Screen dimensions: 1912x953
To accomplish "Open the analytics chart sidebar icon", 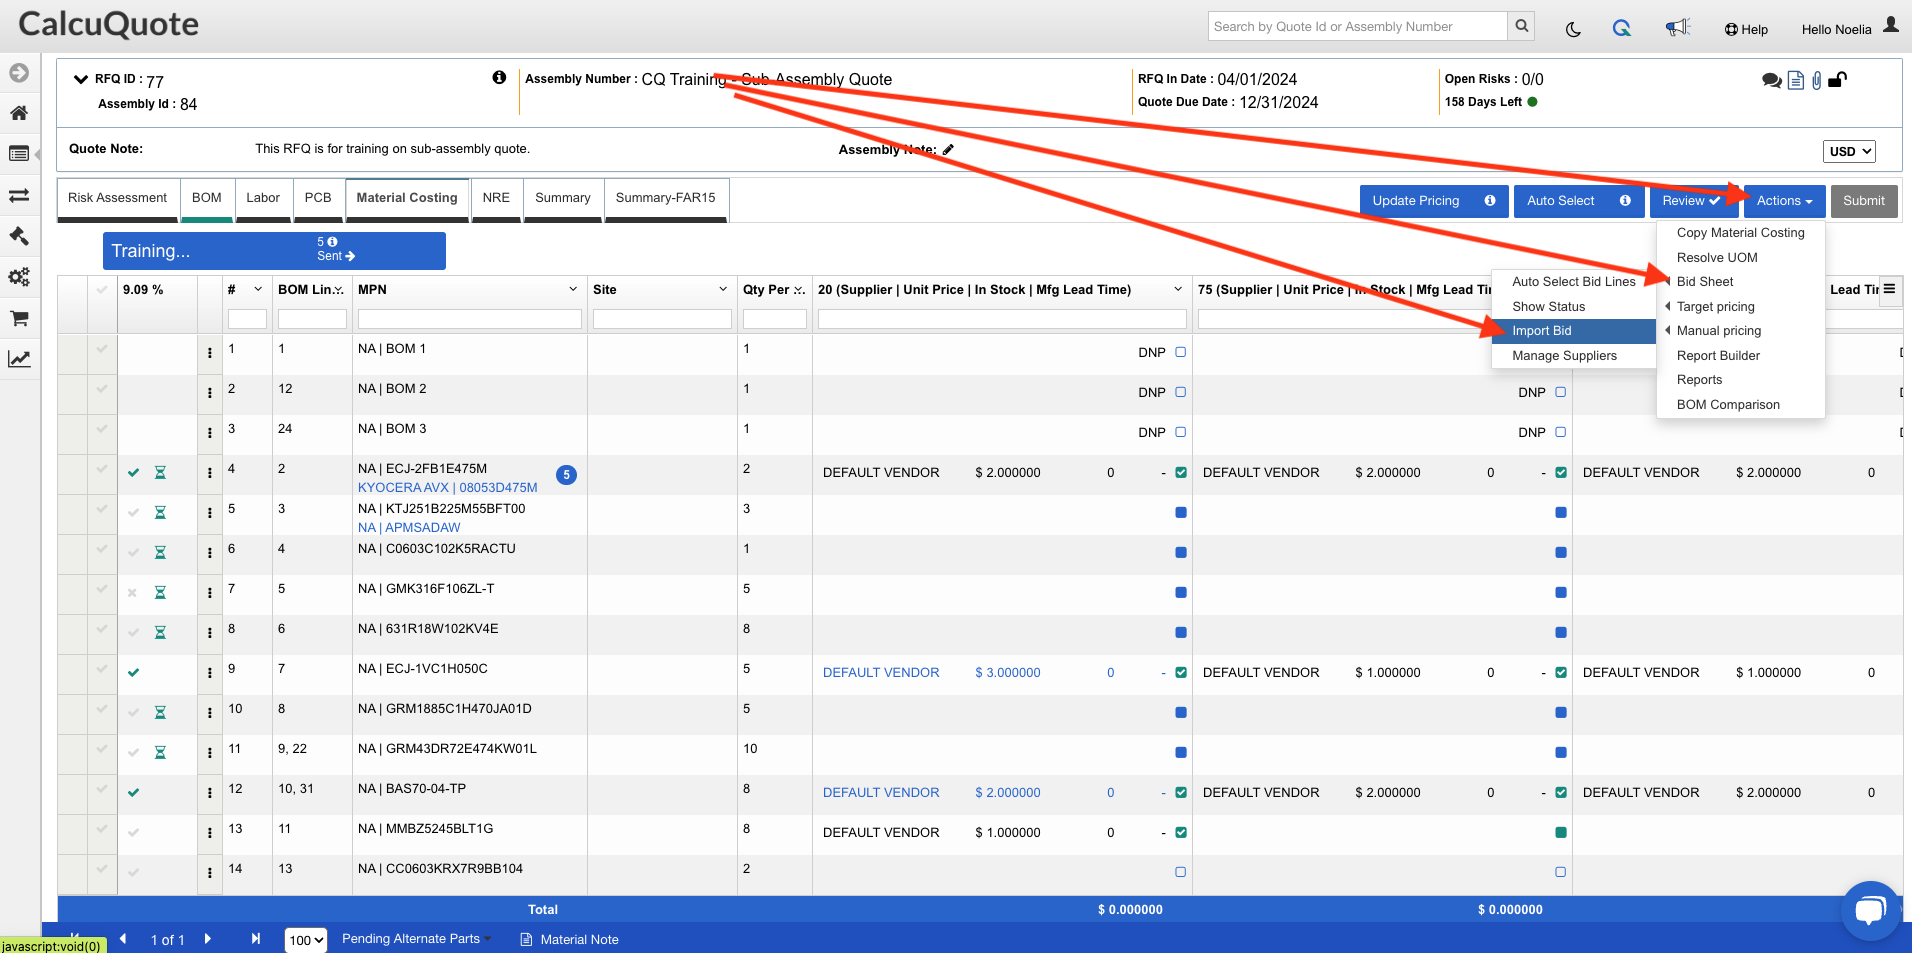I will [19, 359].
